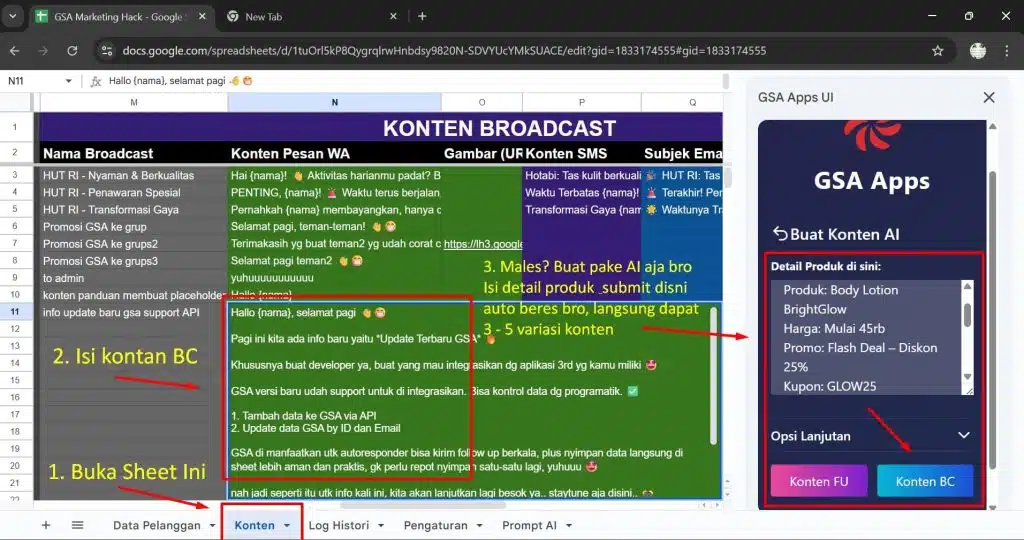
Task: Switch to the New Tab browser tab
Action: [x=311, y=16]
